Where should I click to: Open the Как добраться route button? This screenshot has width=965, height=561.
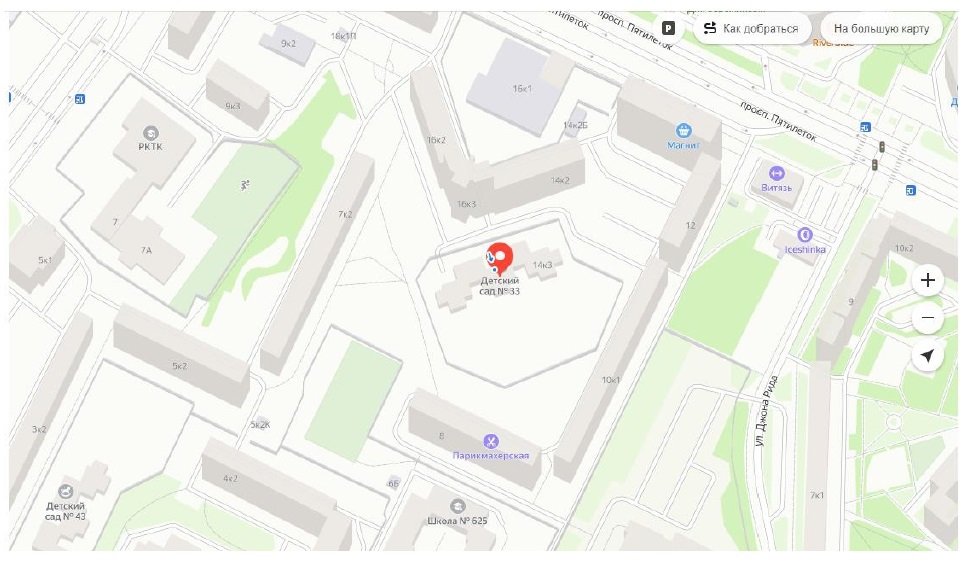(x=753, y=28)
